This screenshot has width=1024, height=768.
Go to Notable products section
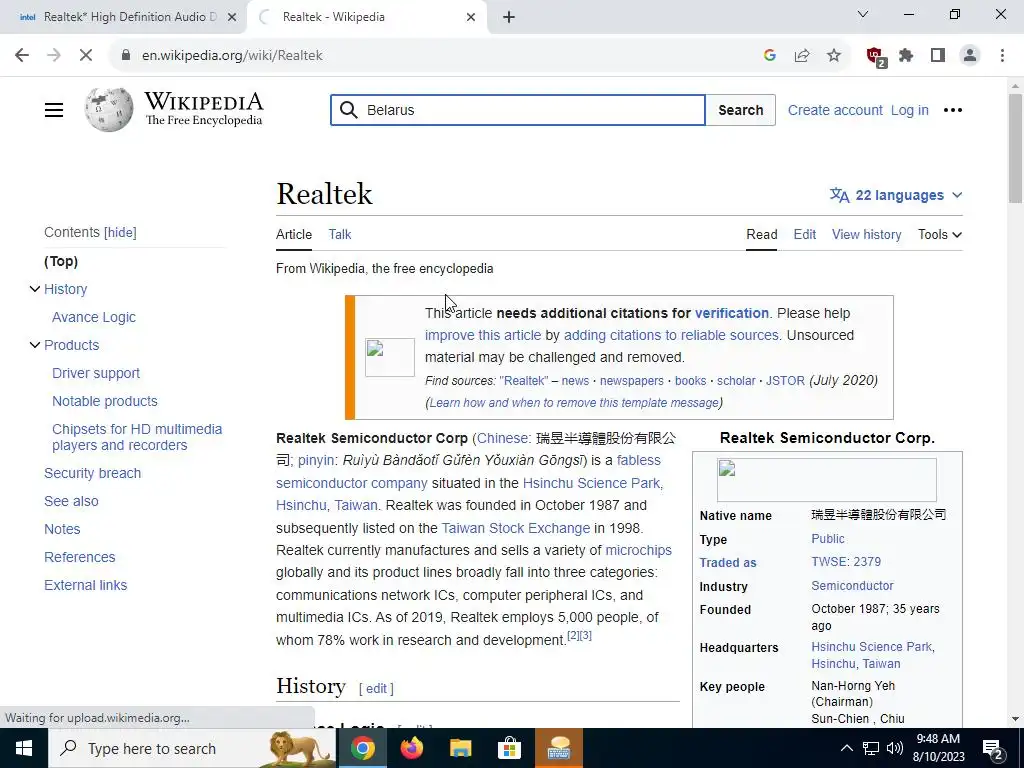(x=104, y=402)
